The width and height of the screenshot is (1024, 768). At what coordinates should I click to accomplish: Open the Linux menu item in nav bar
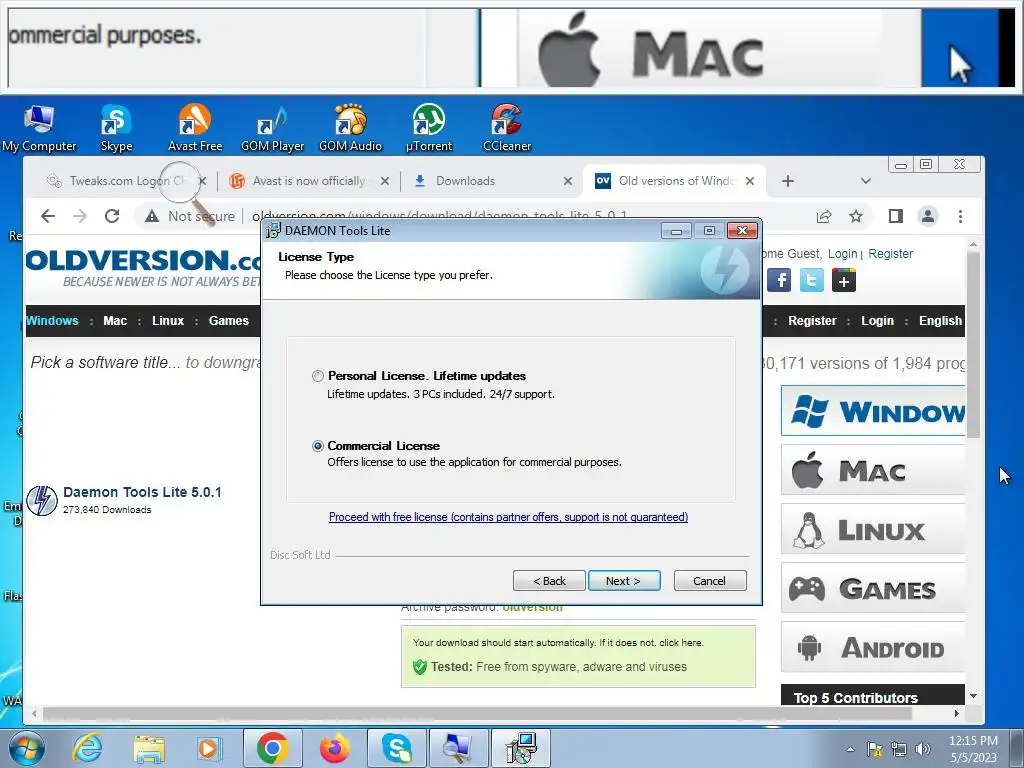pos(168,321)
